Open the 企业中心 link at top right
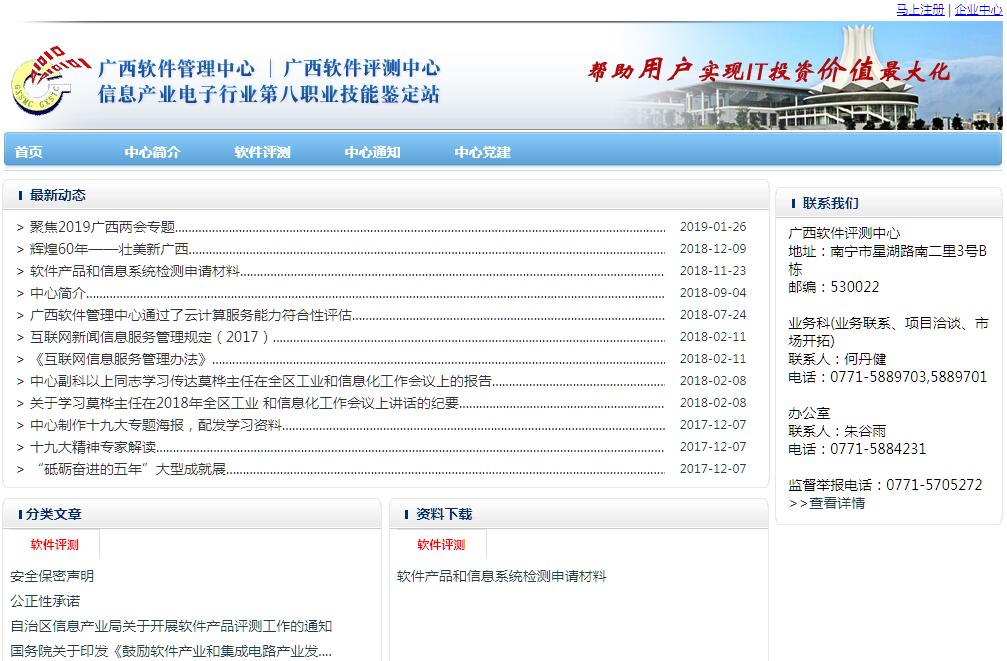The height and width of the screenshot is (661, 1007). (x=977, y=9)
